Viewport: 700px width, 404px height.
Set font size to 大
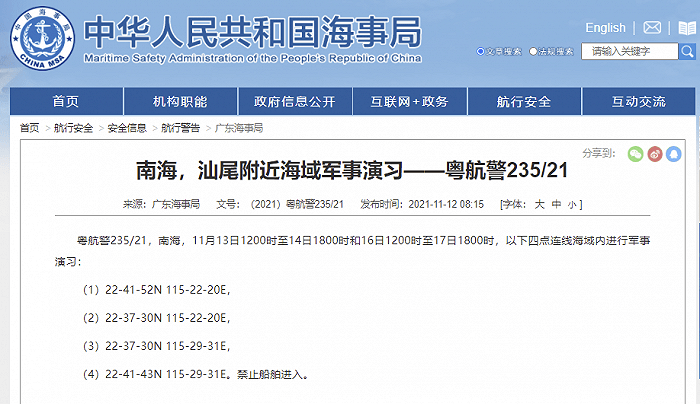pos(540,204)
